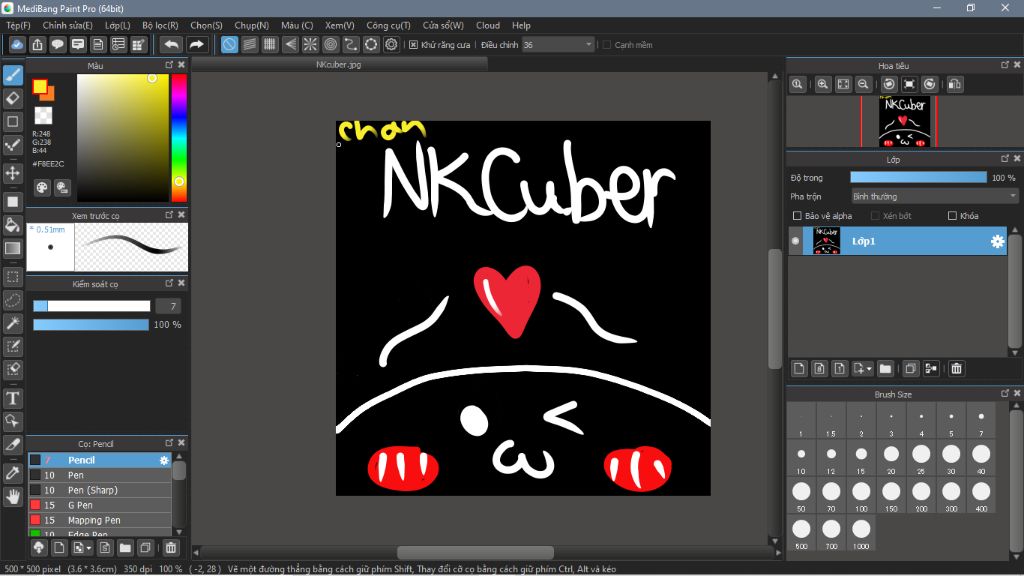Choose brush size 100 preset
Screen dimensions: 1024x576
pos(861,496)
